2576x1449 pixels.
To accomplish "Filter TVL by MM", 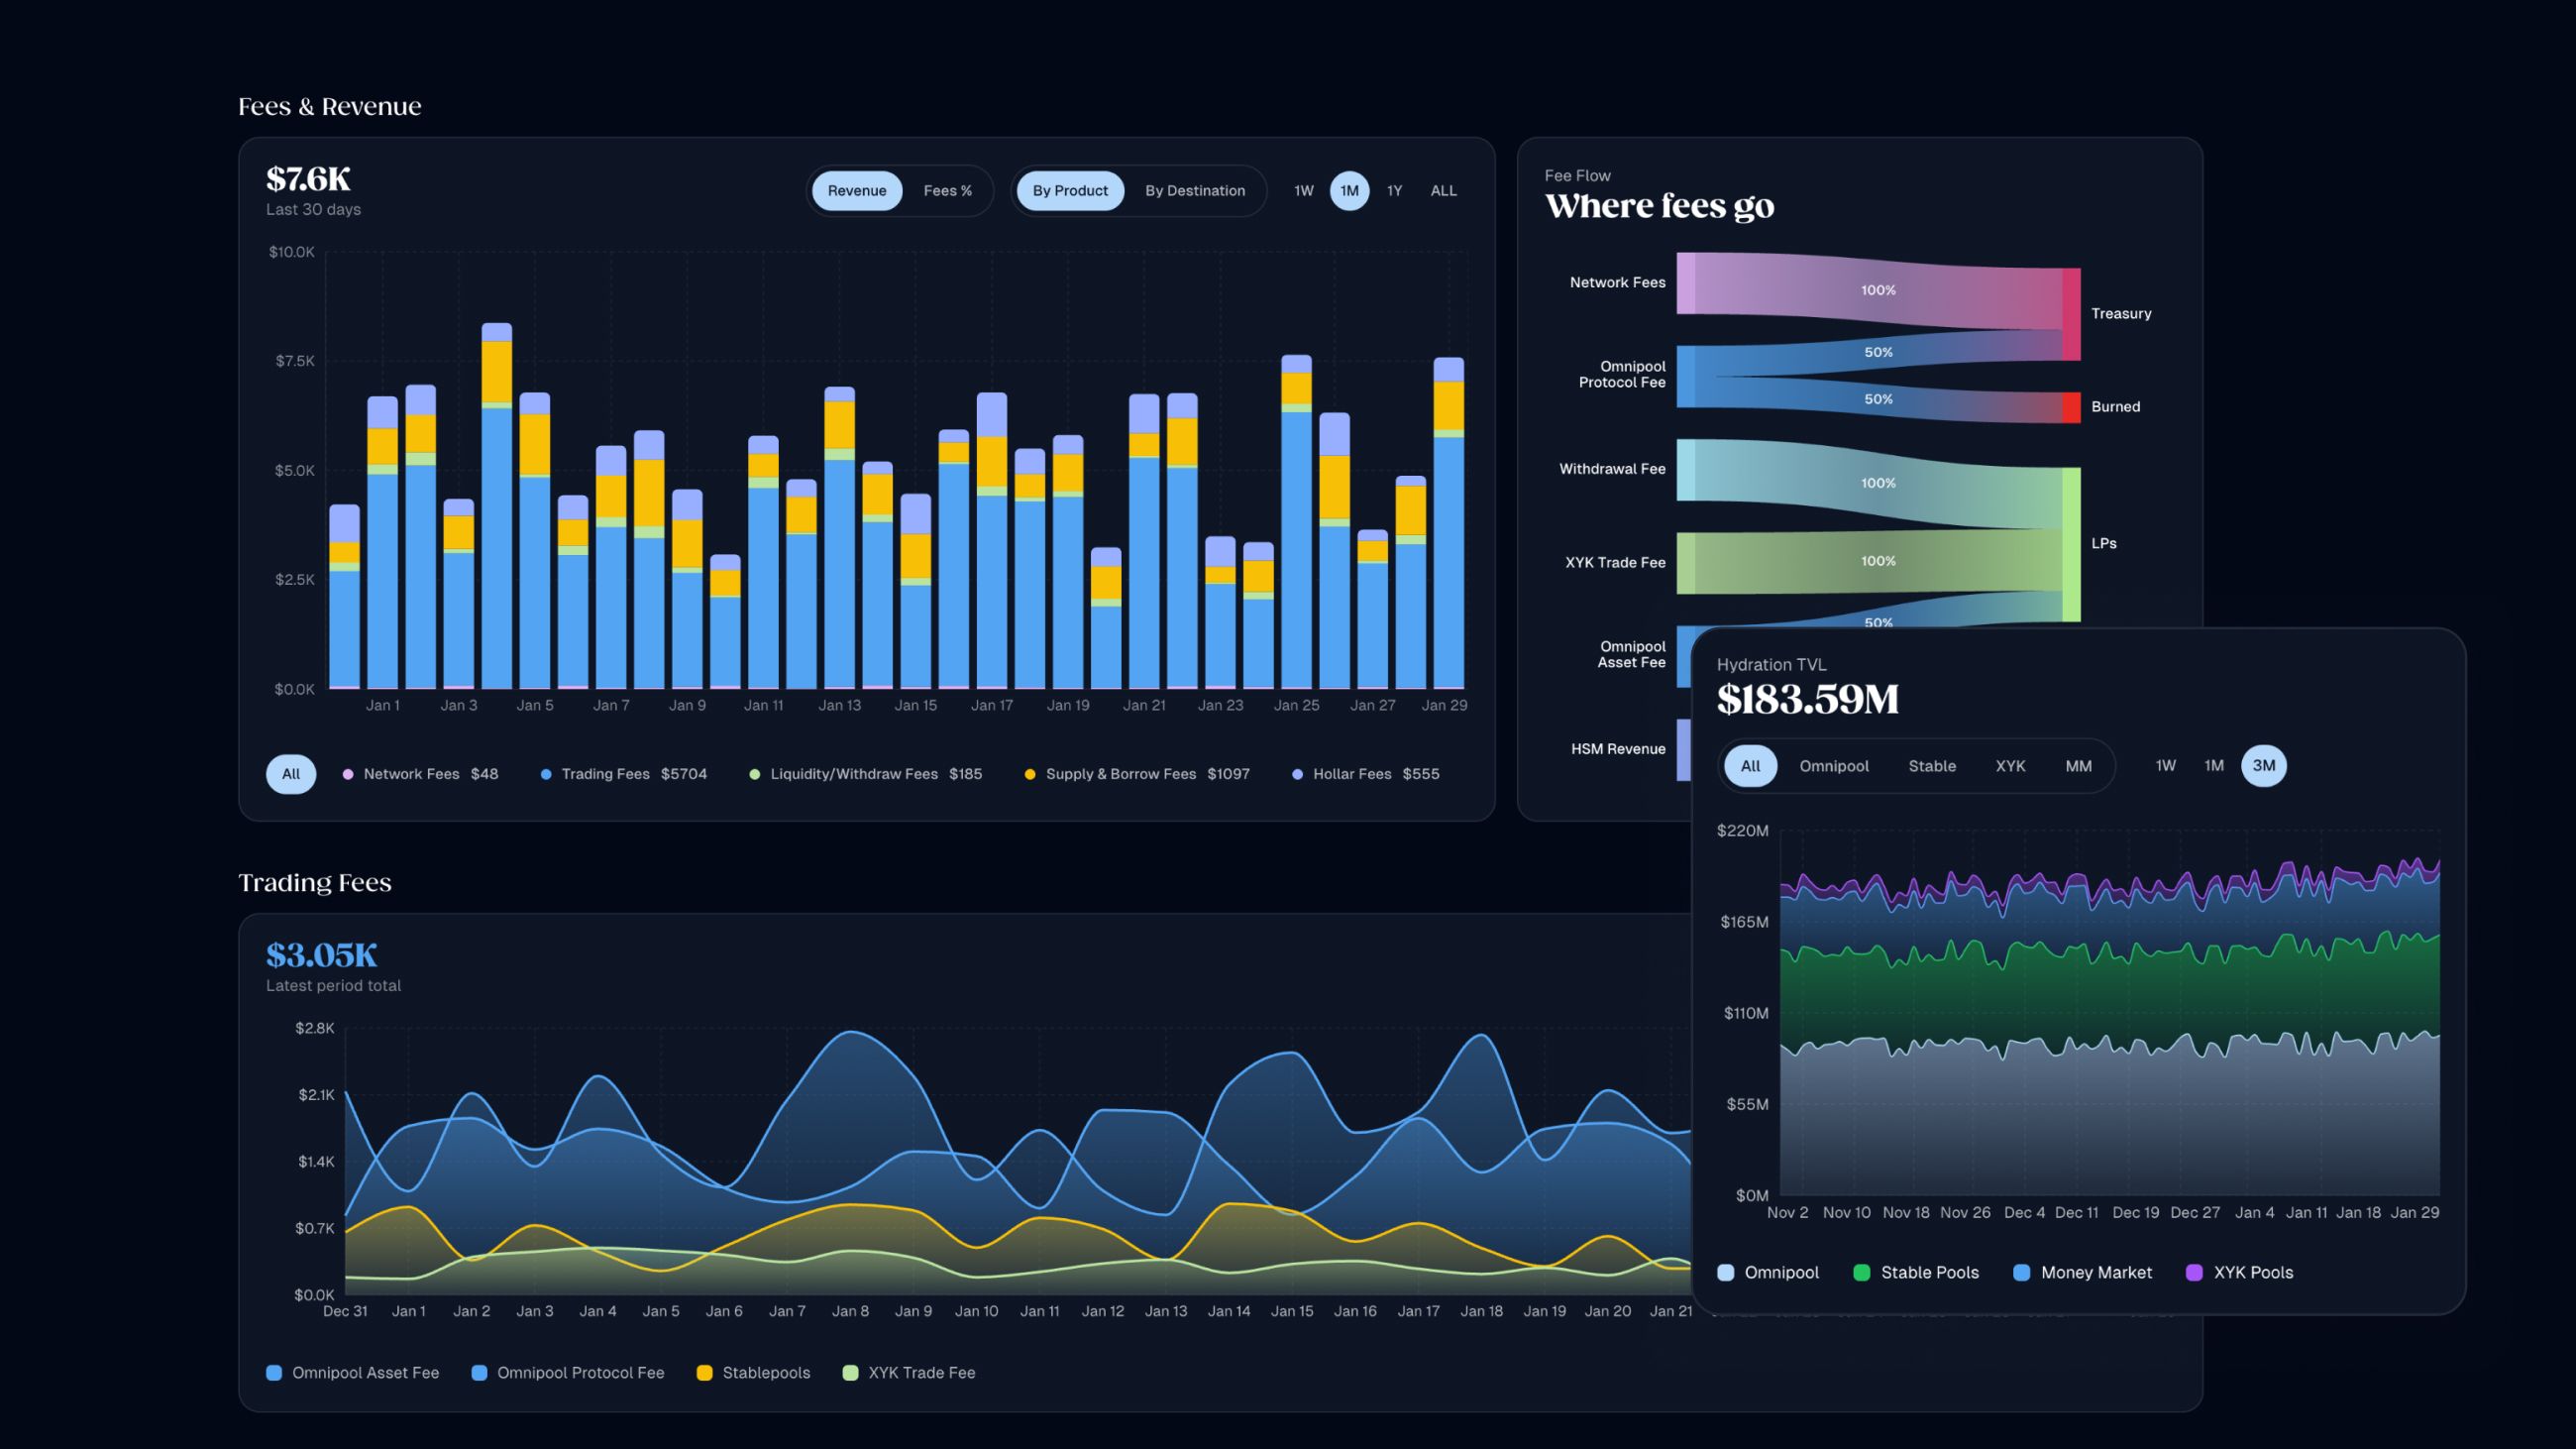I will pos(2078,766).
